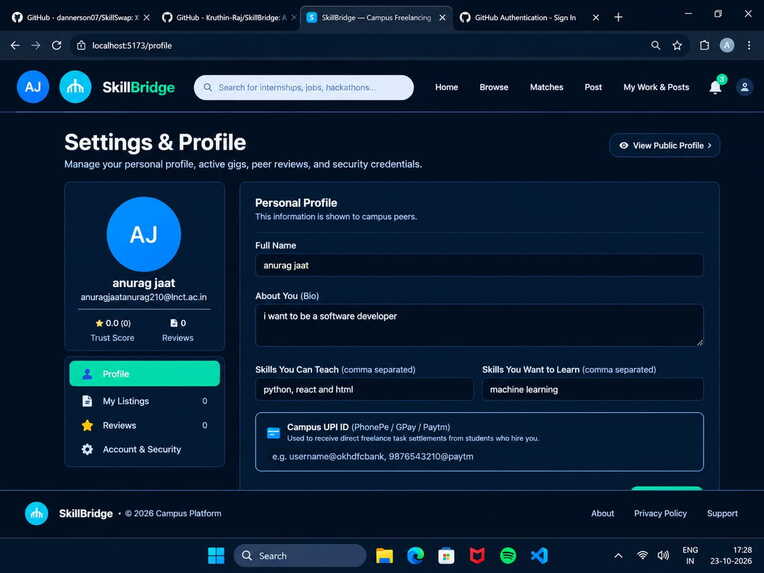The width and height of the screenshot is (764, 573).
Task: Click the AJ avatar in the header
Action: (33, 87)
